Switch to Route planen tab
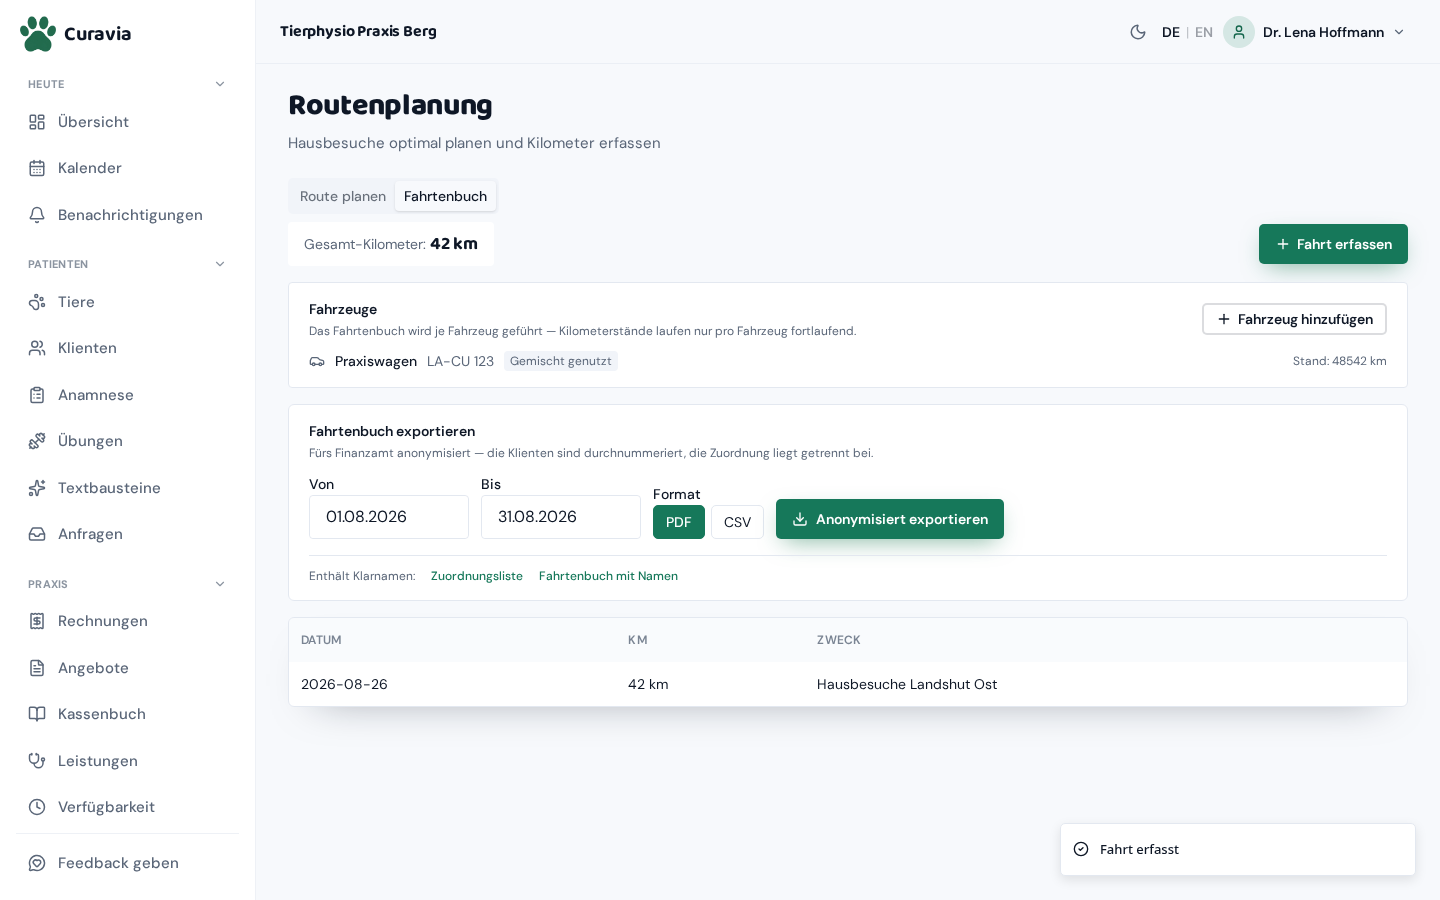1440x900 pixels. pyautogui.click(x=343, y=196)
